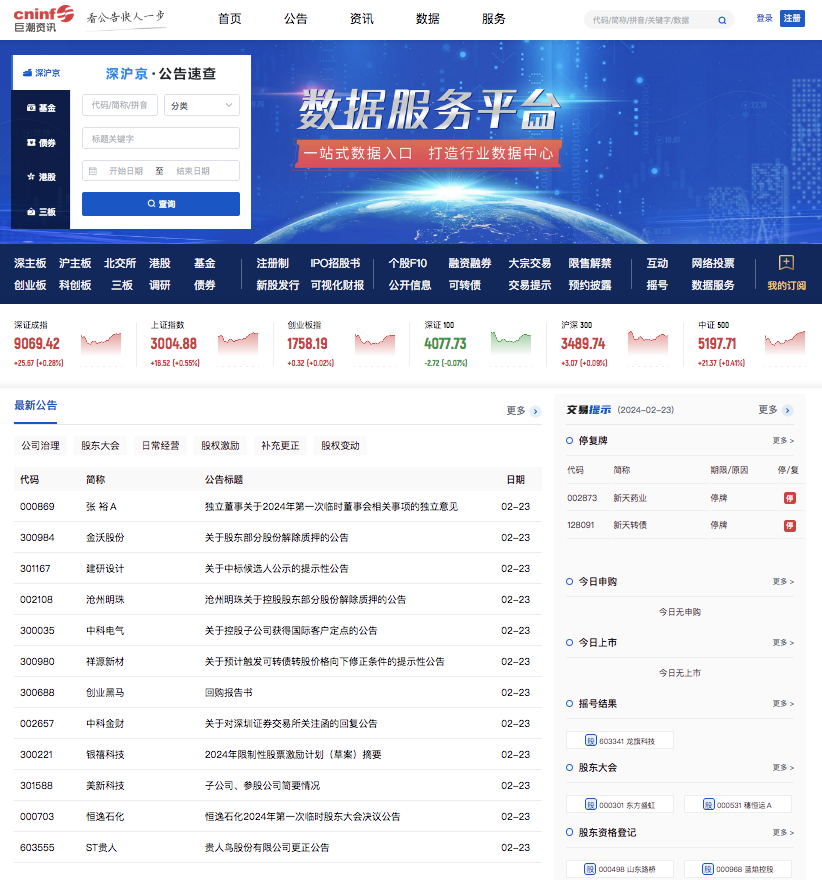The width and height of the screenshot is (822, 880).
Task: Open IPO招股书 link
Action: (335, 263)
